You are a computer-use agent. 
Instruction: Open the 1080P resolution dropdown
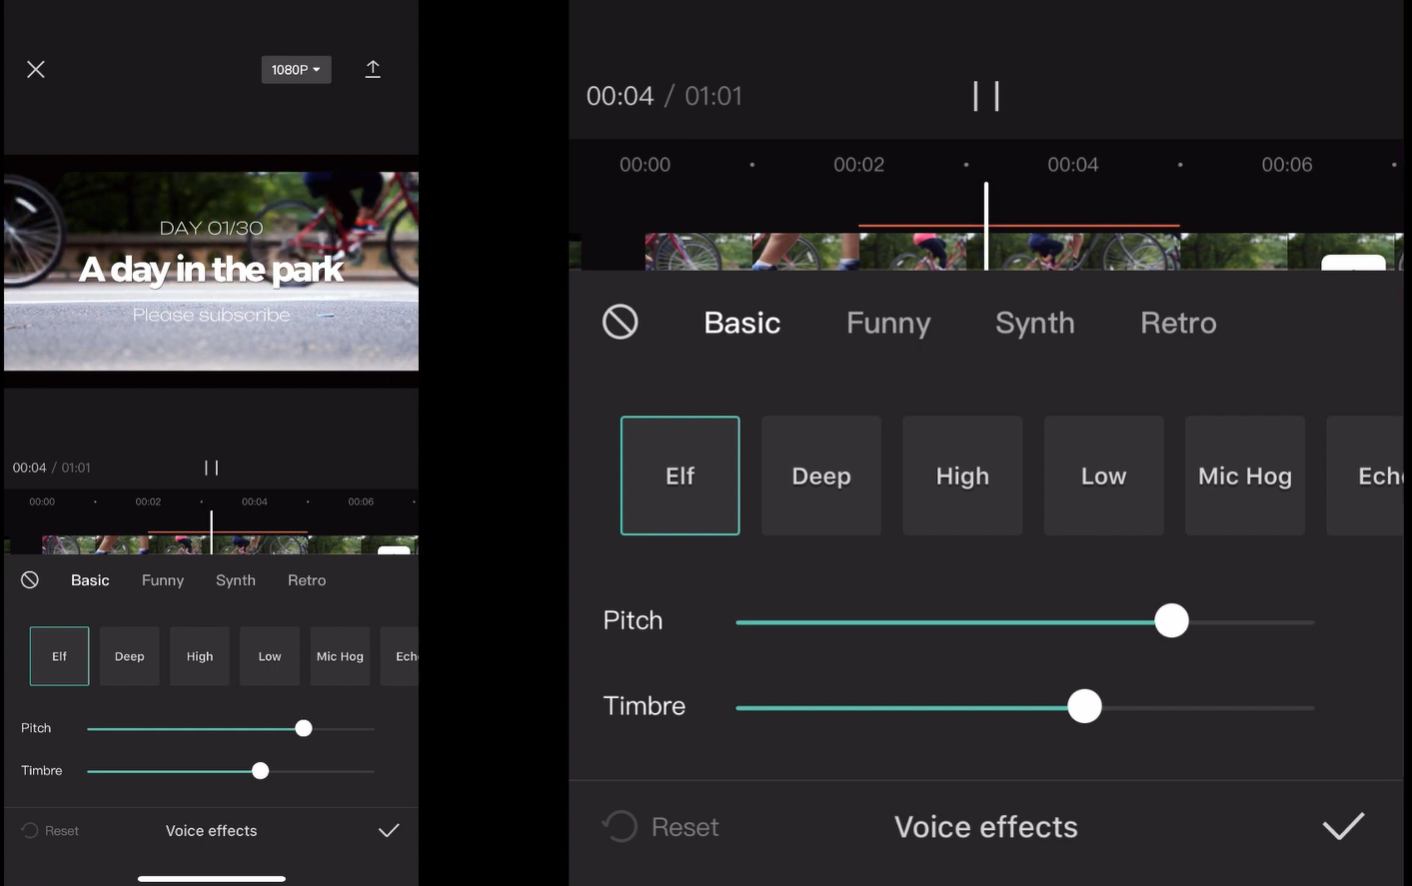tap(295, 69)
